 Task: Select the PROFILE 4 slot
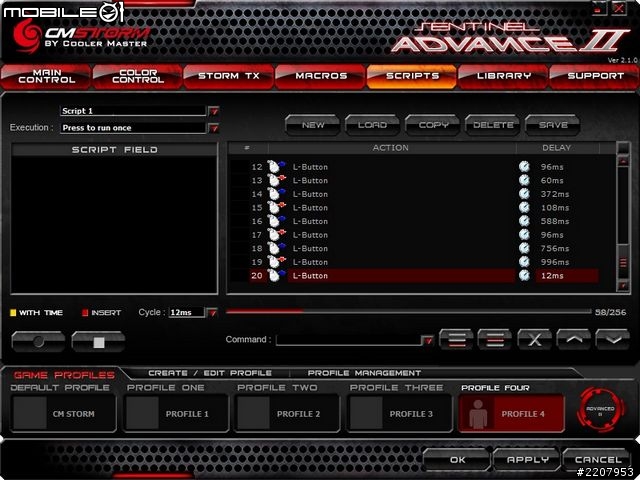[x=511, y=413]
